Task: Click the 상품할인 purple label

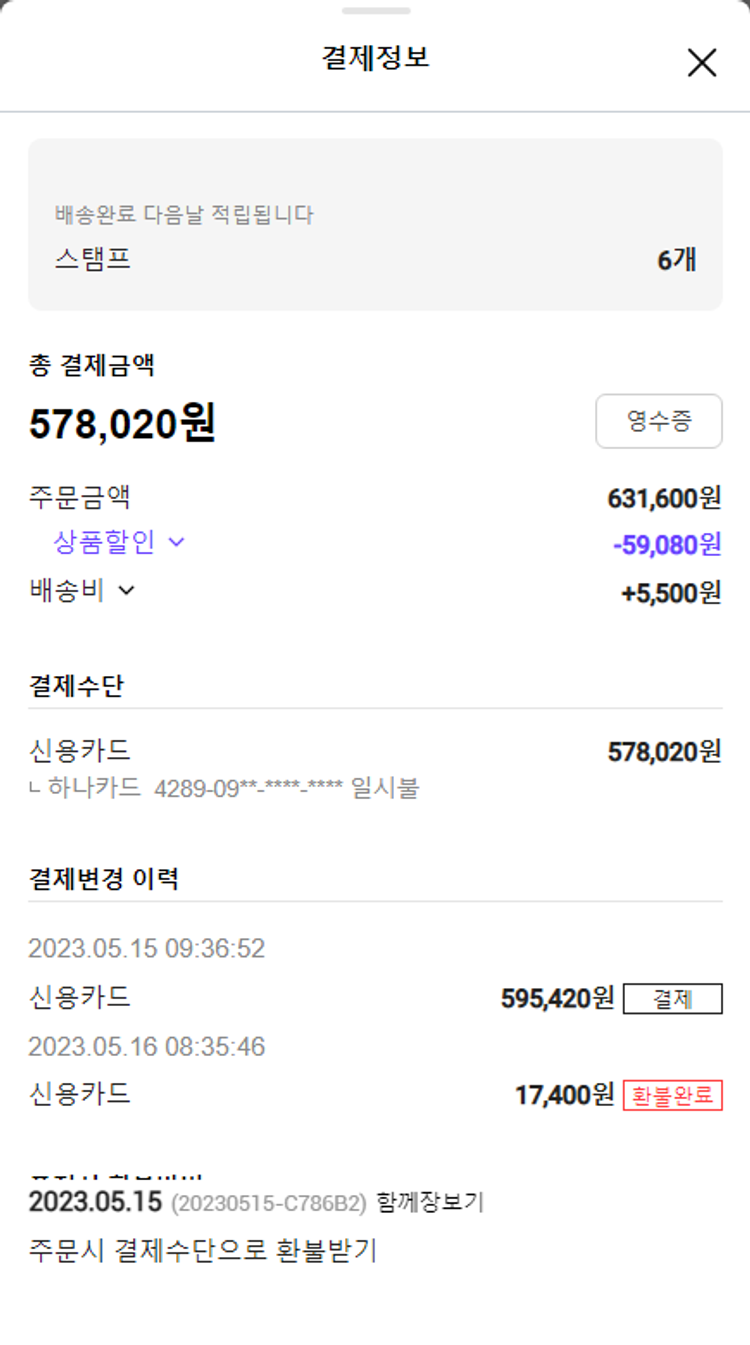Action: [104, 543]
